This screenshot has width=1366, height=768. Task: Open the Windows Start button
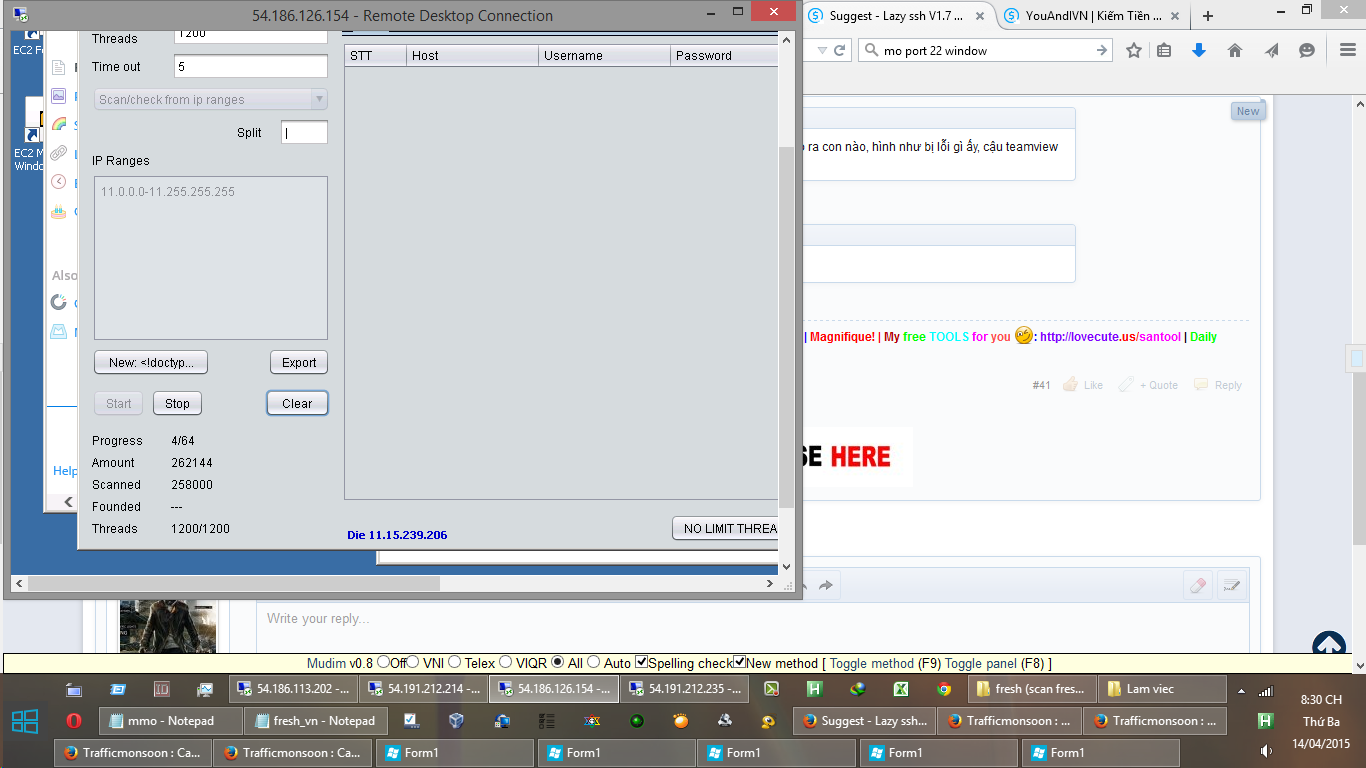pyautogui.click(x=25, y=721)
